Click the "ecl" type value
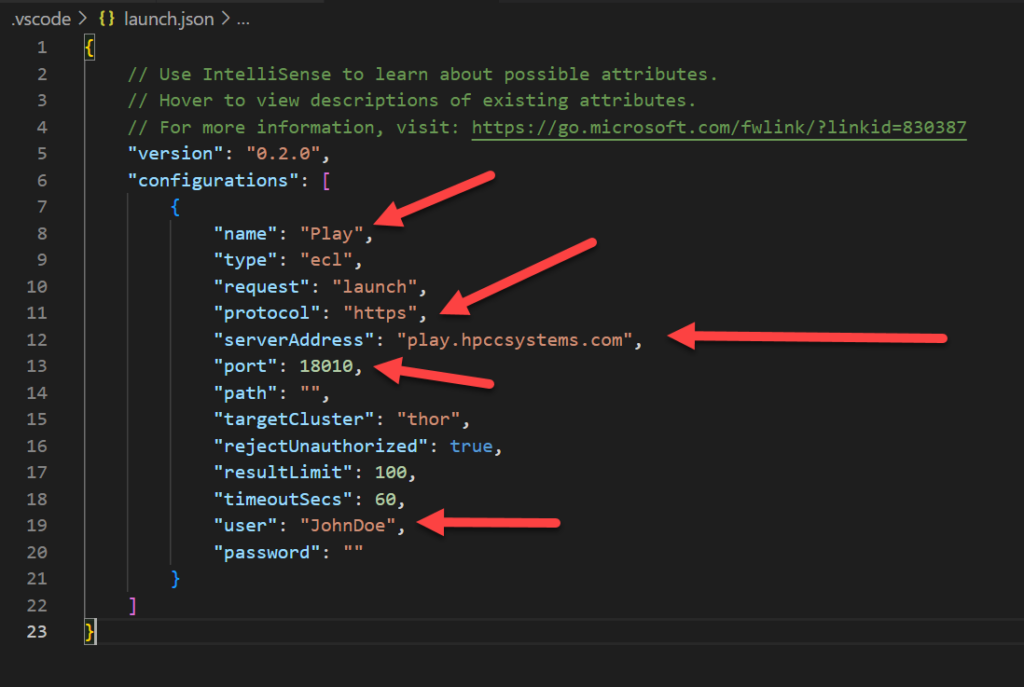1024x687 pixels. tap(326, 260)
